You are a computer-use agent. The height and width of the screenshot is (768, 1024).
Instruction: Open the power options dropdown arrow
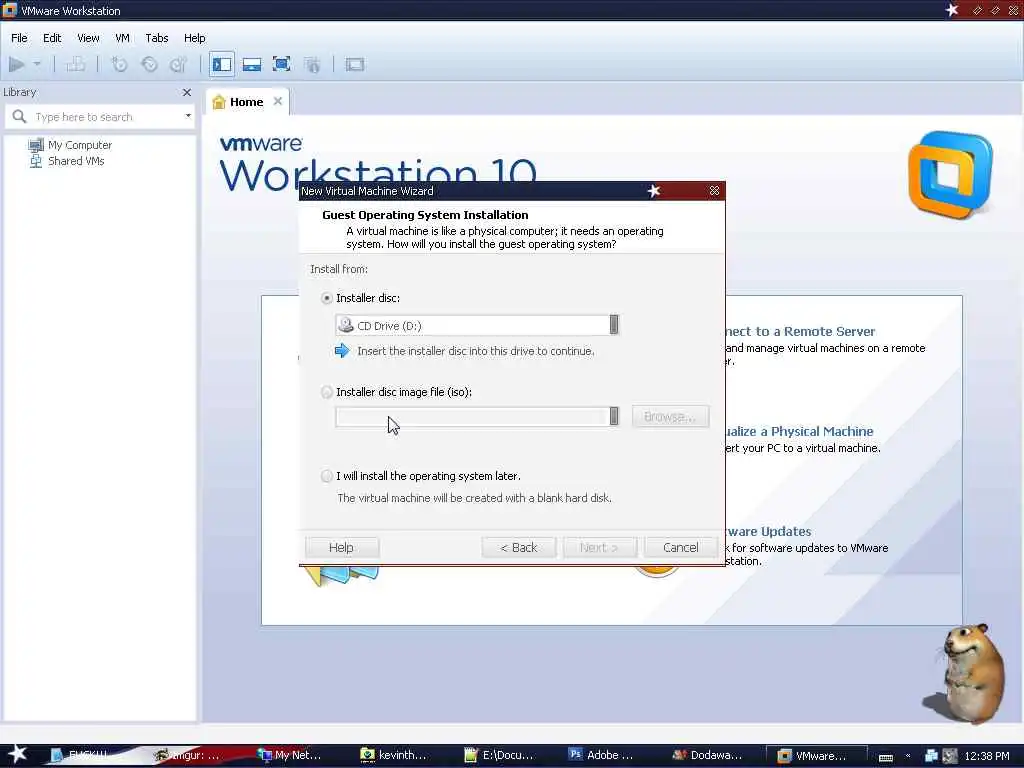coord(37,64)
